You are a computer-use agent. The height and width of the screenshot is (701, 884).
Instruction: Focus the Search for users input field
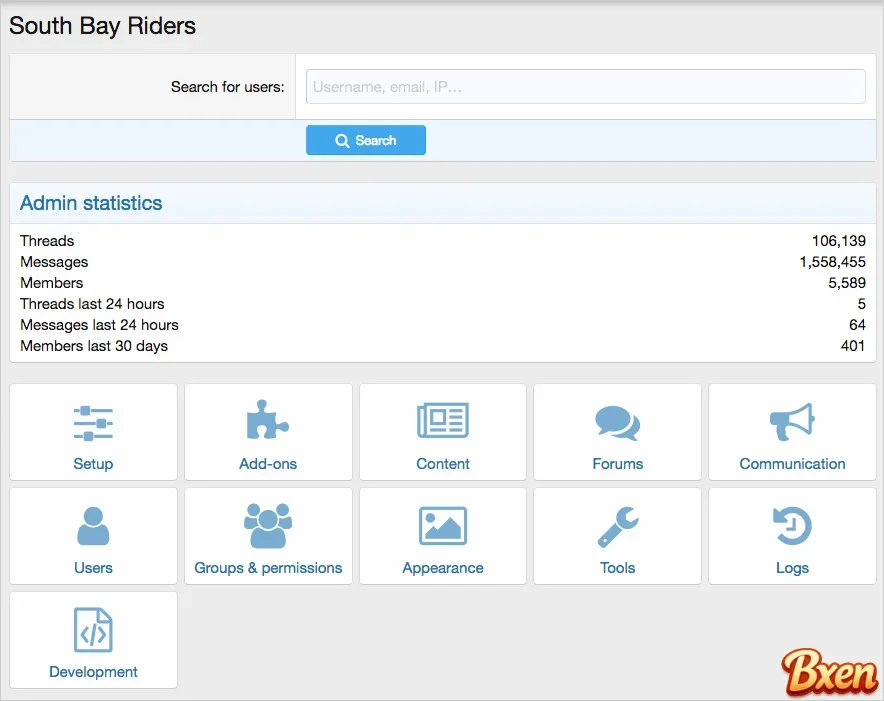pyautogui.click(x=585, y=87)
